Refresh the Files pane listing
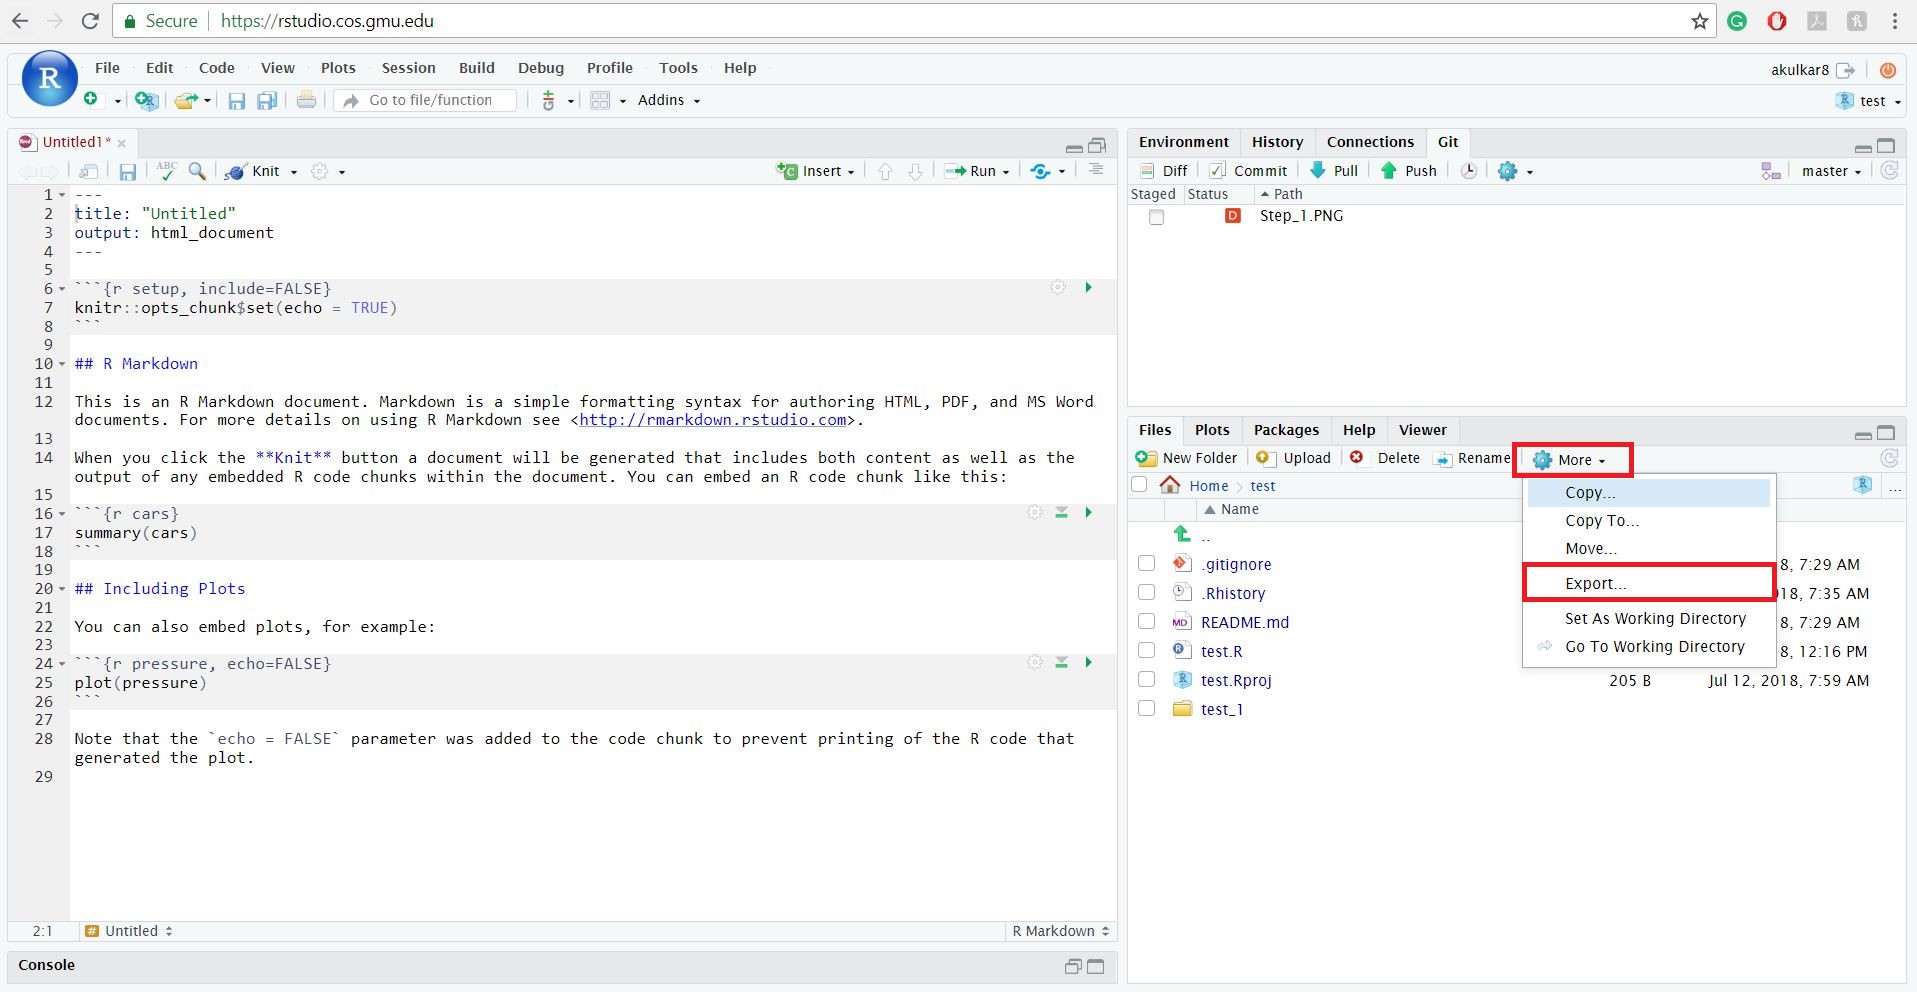 point(1890,458)
